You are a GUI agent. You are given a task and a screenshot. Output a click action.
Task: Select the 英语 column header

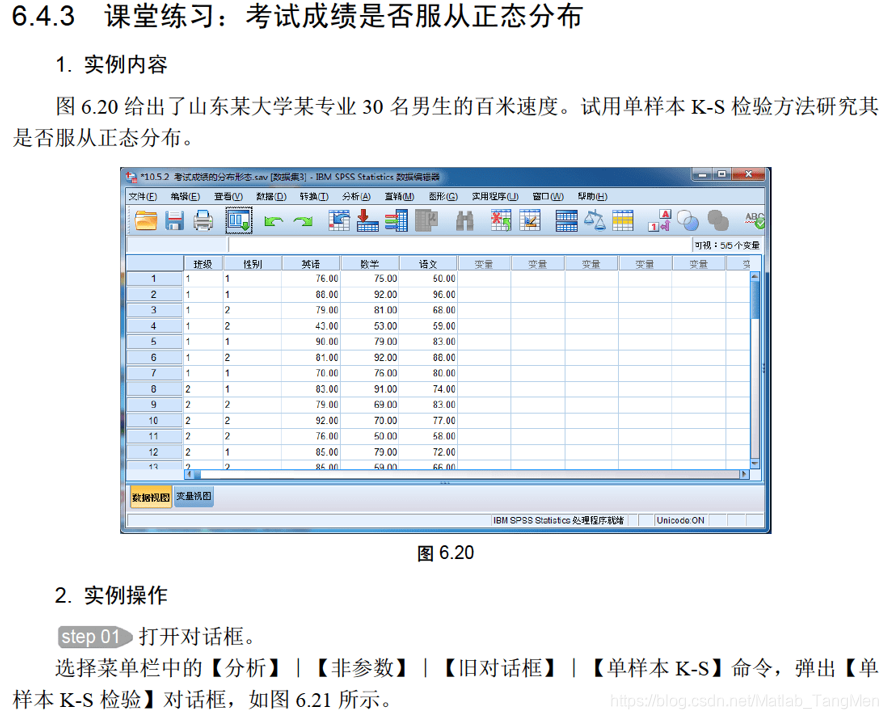point(311,264)
